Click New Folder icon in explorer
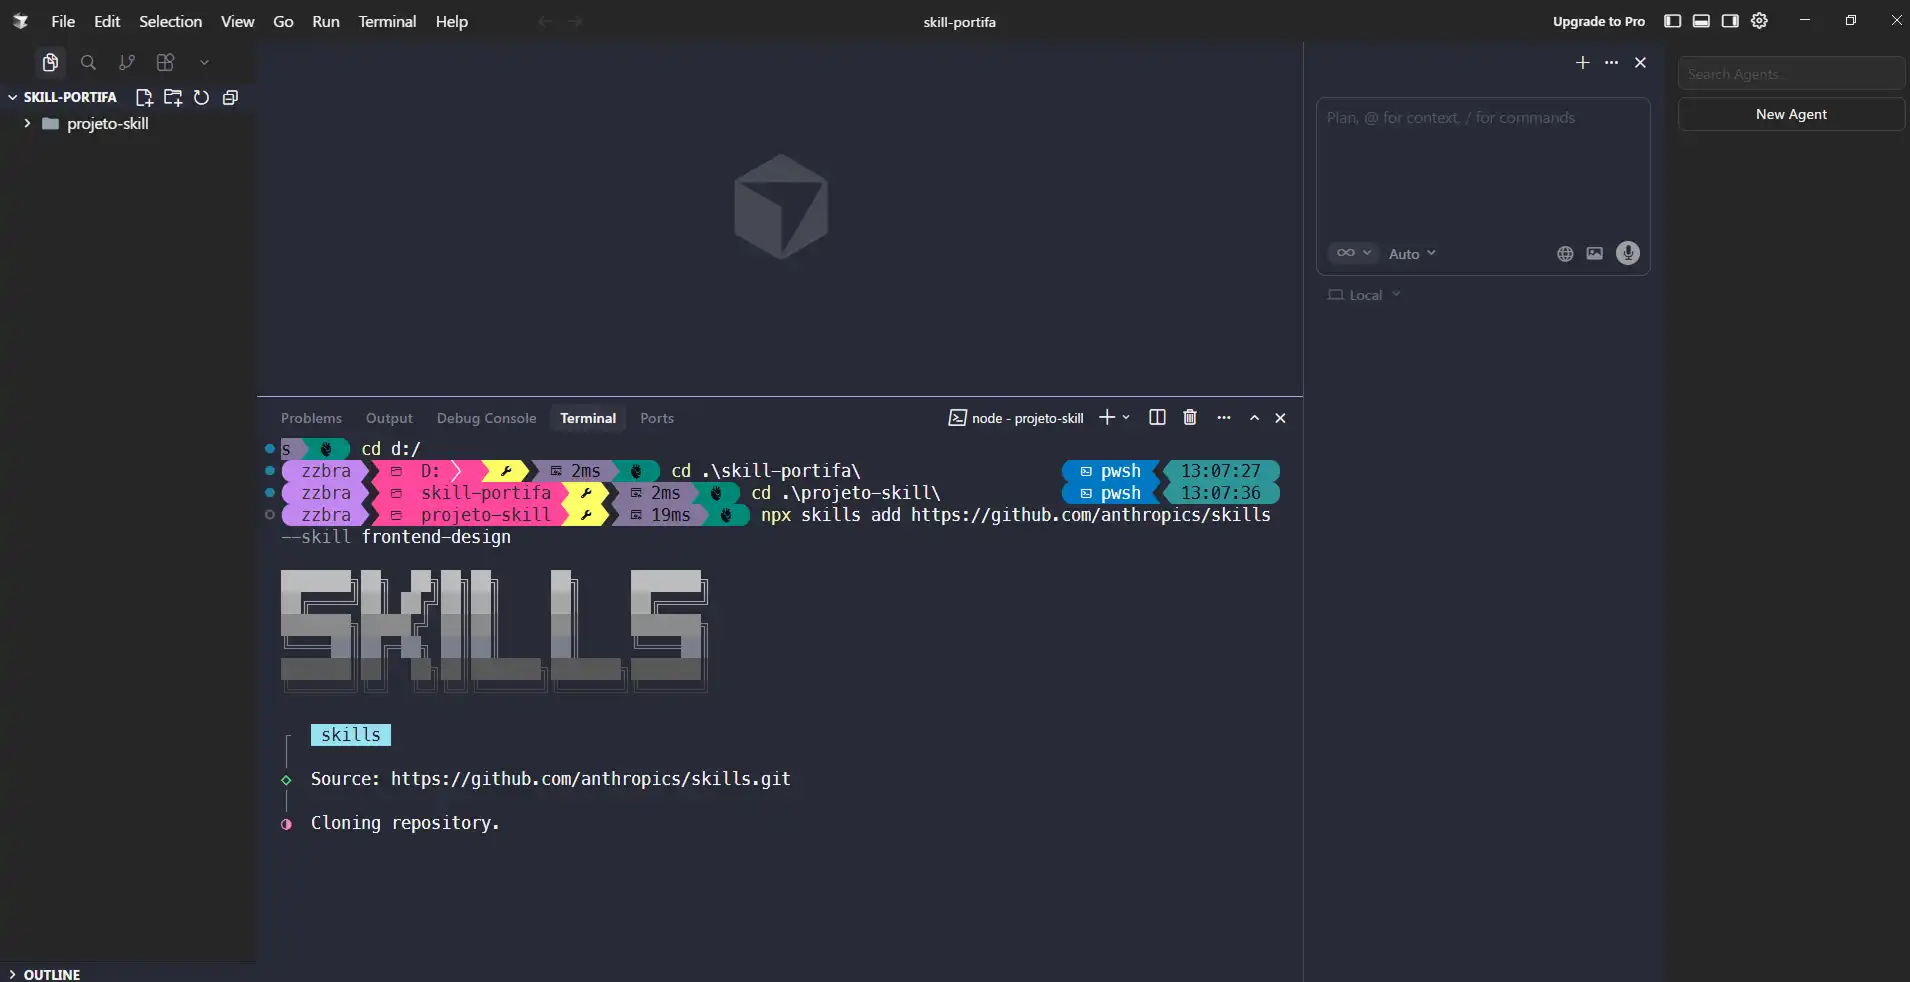The height and width of the screenshot is (982, 1910). coord(173,98)
